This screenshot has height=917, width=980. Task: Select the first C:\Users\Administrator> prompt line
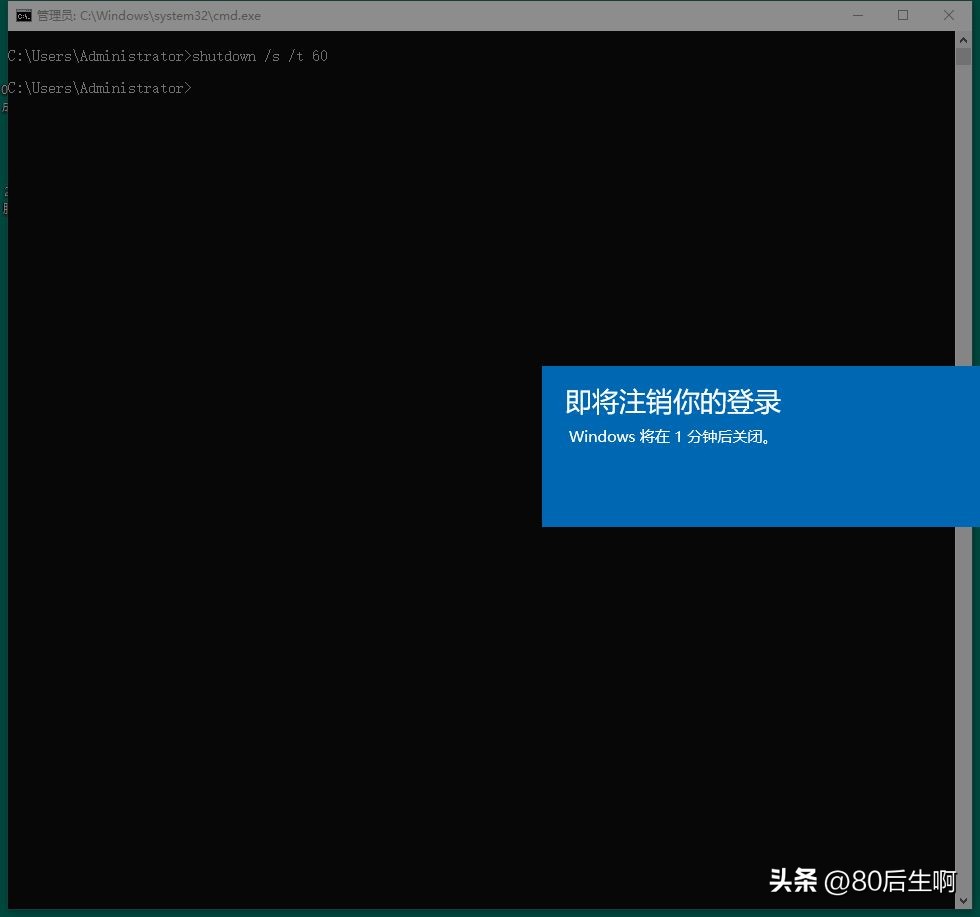pos(95,56)
